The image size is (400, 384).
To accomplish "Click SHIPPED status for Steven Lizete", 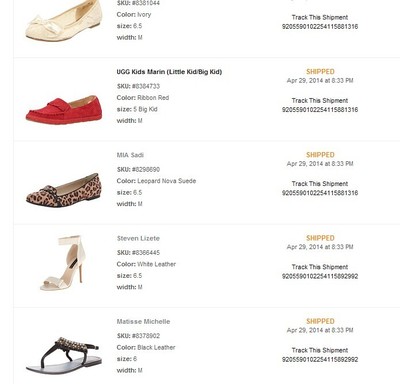I will point(320,238).
